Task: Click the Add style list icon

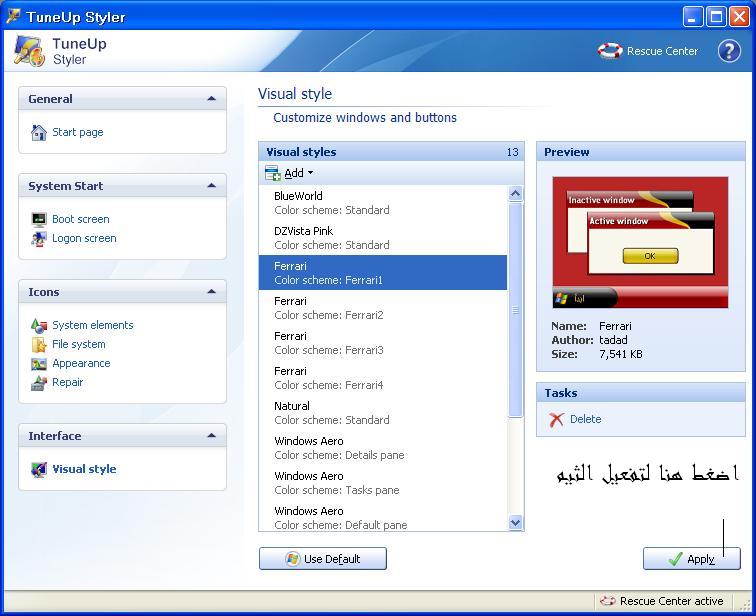Action: point(272,173)
